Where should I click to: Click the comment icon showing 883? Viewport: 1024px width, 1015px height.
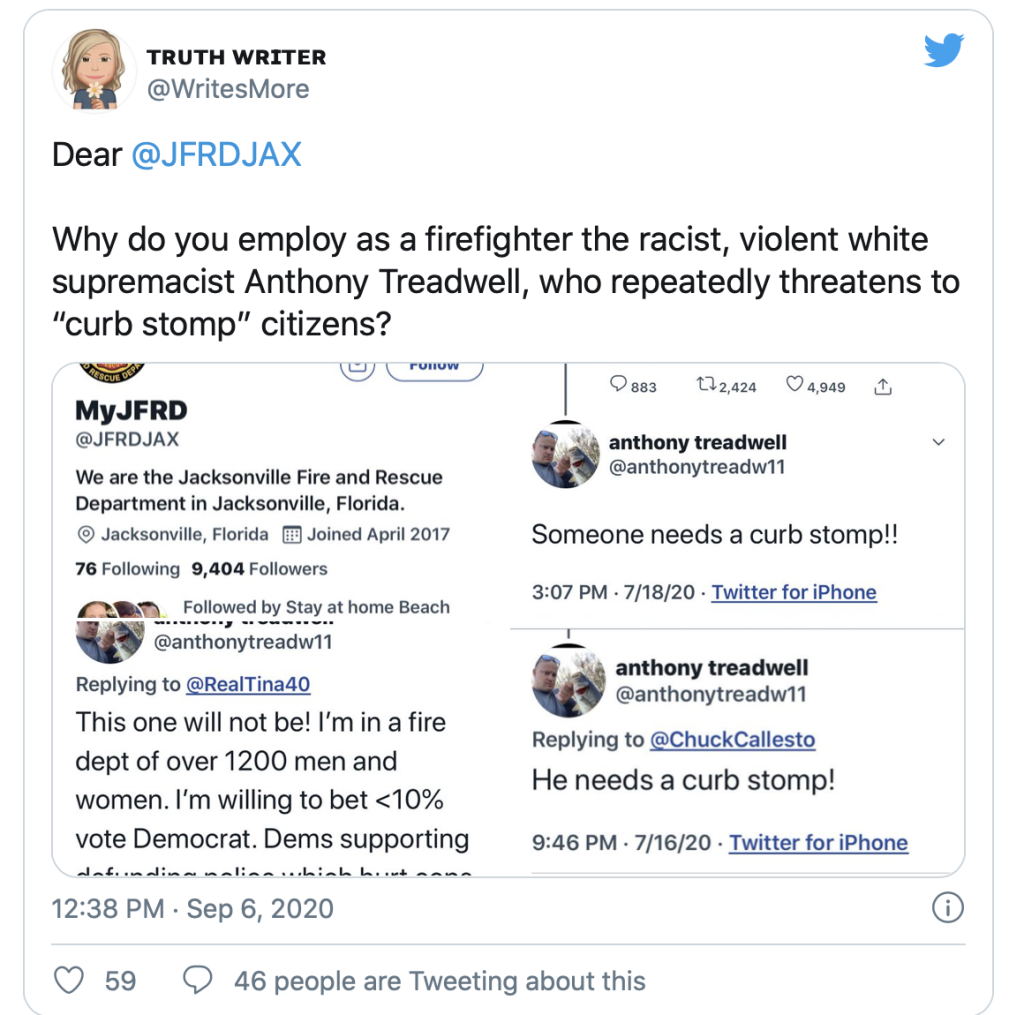coord(618,386)
